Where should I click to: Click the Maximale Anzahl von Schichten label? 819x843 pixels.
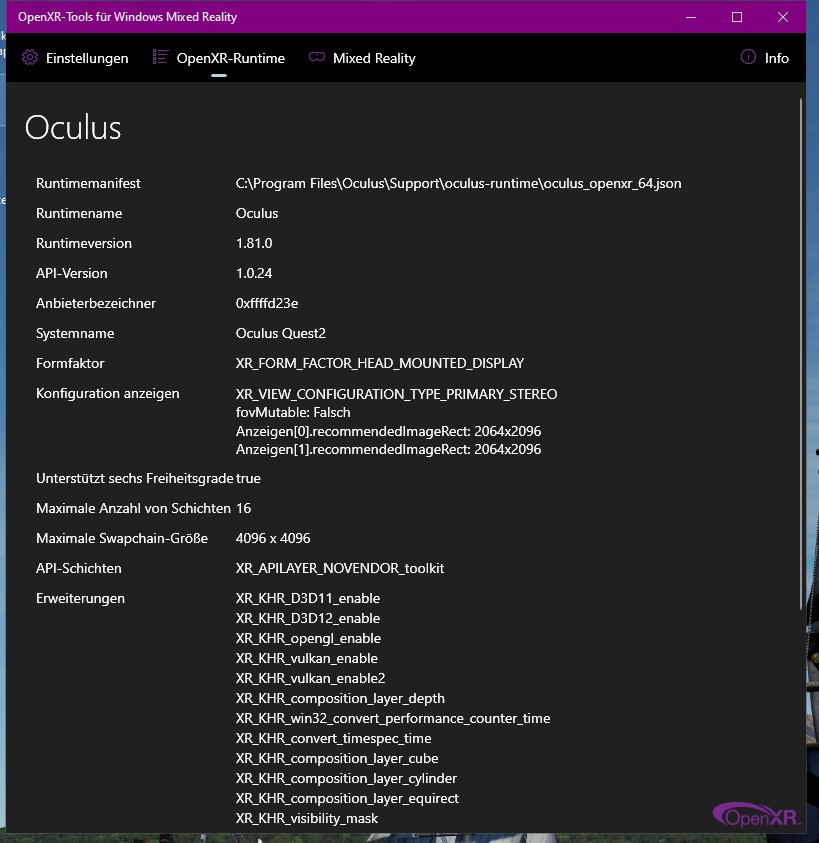click(x=133, y=509)
